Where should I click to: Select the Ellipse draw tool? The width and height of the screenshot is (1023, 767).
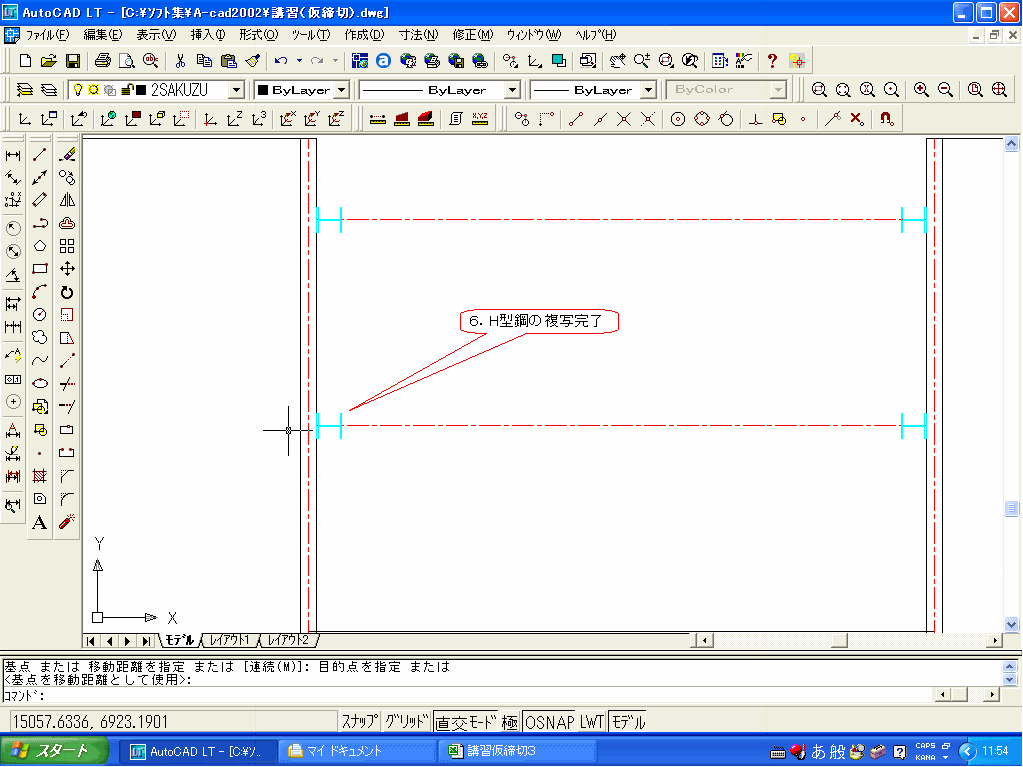(x=40, y=384)
